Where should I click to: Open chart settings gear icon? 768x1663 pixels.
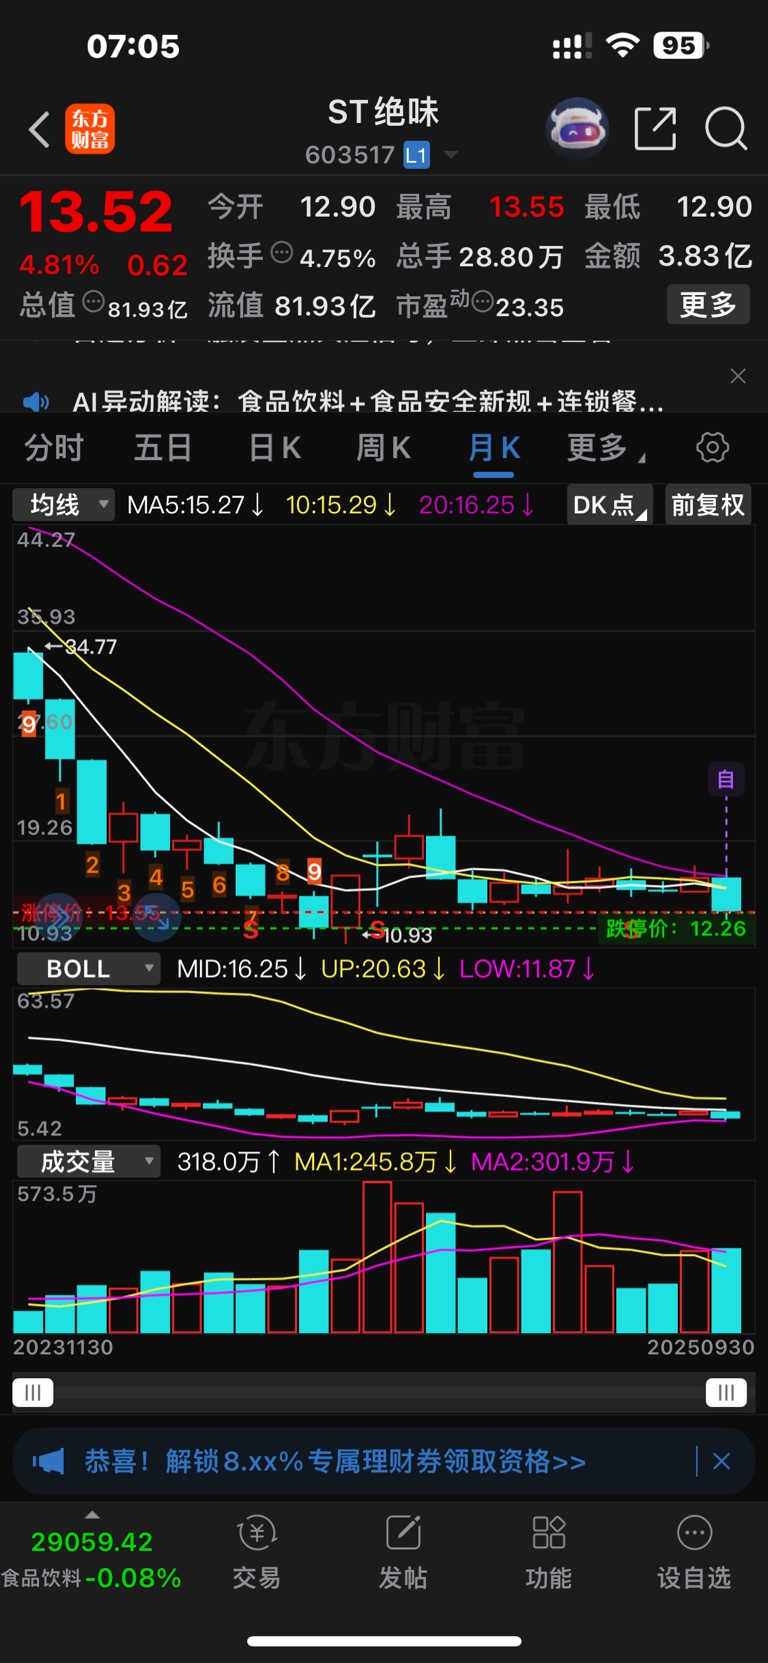tap(712, 447)
